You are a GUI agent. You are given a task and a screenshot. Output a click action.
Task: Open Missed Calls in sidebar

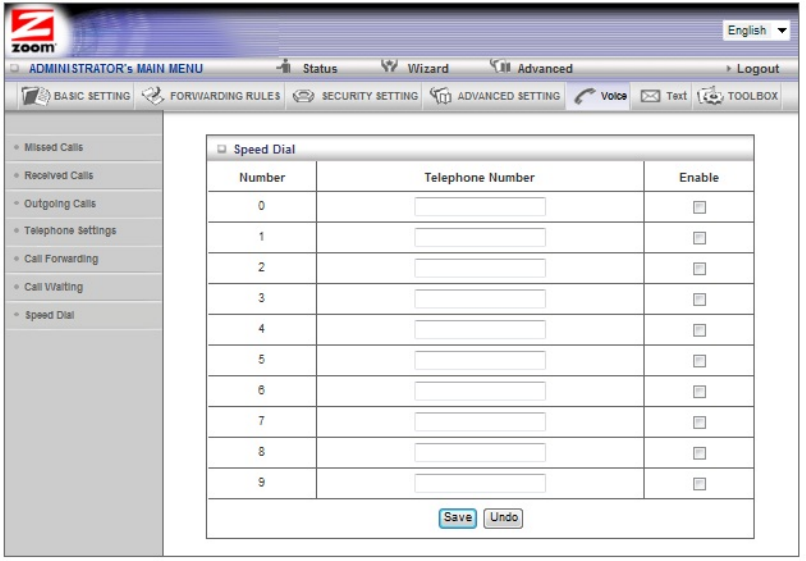[53, 148]
